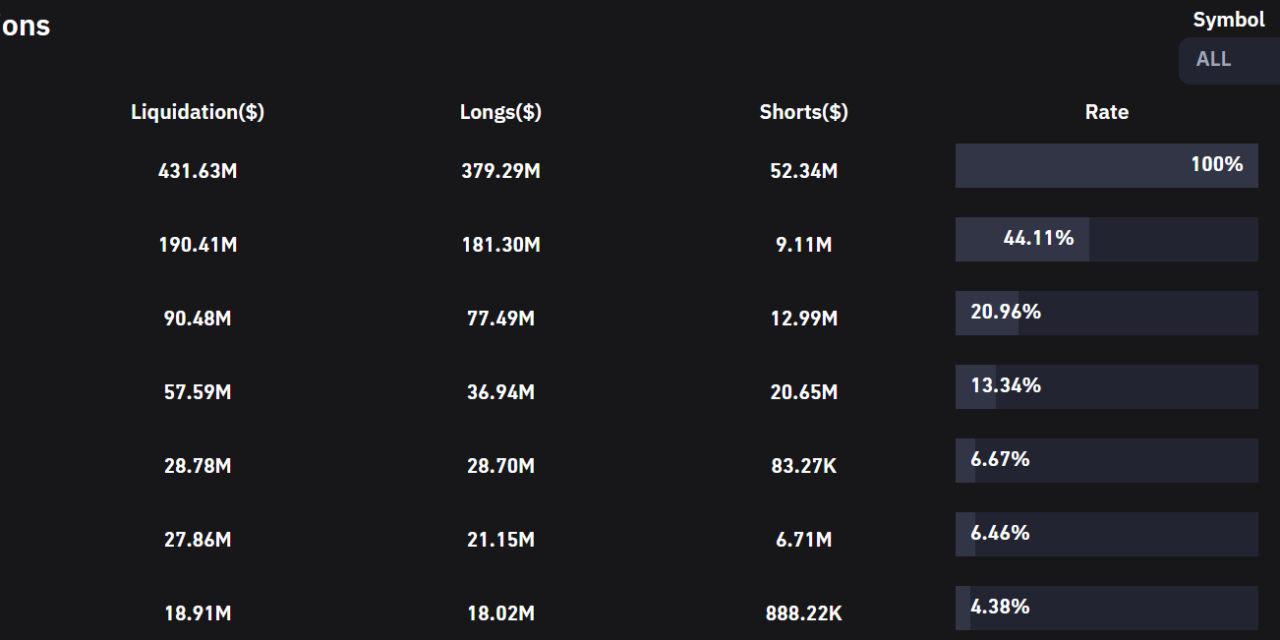The height and width of the screenshot is (640, 1280).
Task: Open the Symbol ALL dropdown
Action: 1228,60
